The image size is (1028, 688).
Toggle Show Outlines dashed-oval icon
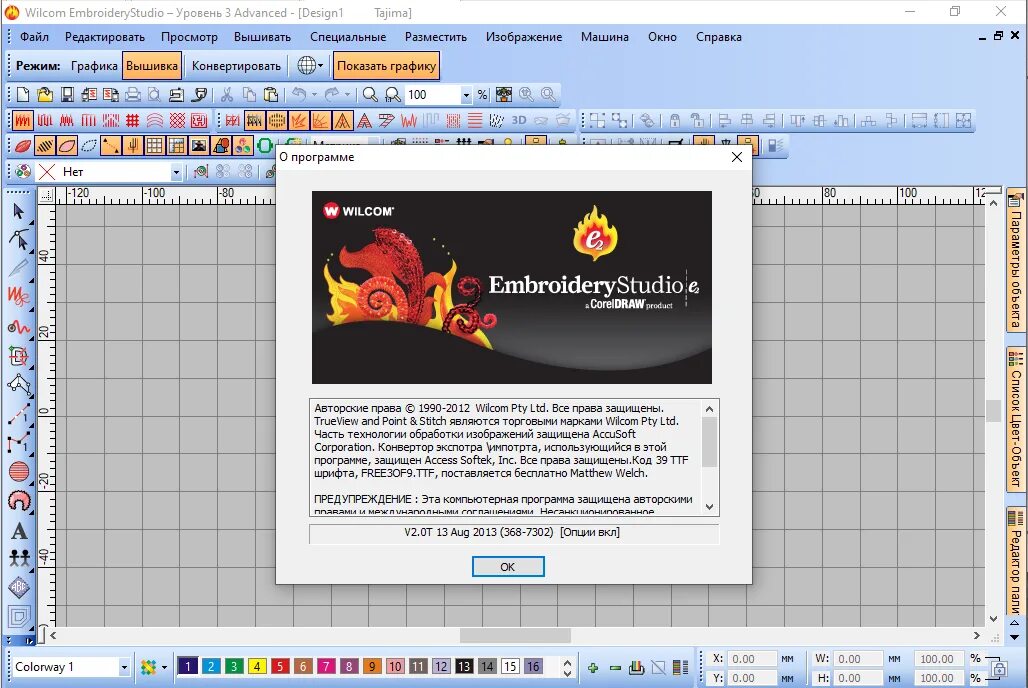tap(89, 146)
